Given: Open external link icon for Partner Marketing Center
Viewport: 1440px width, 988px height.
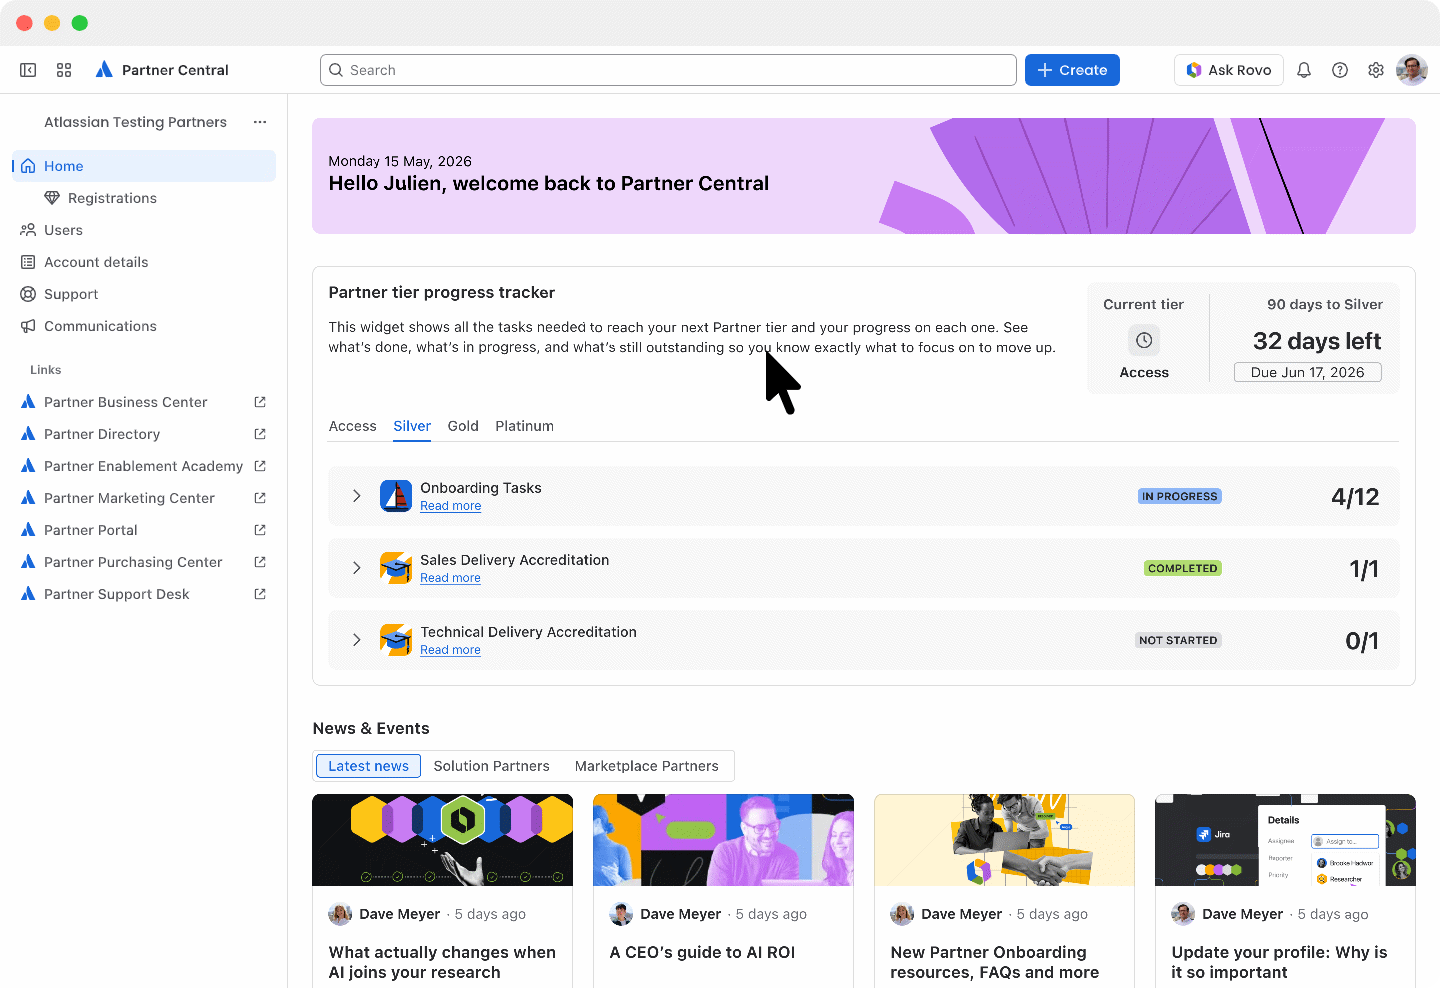Looking at the screenshot, I should pos(260,498).
